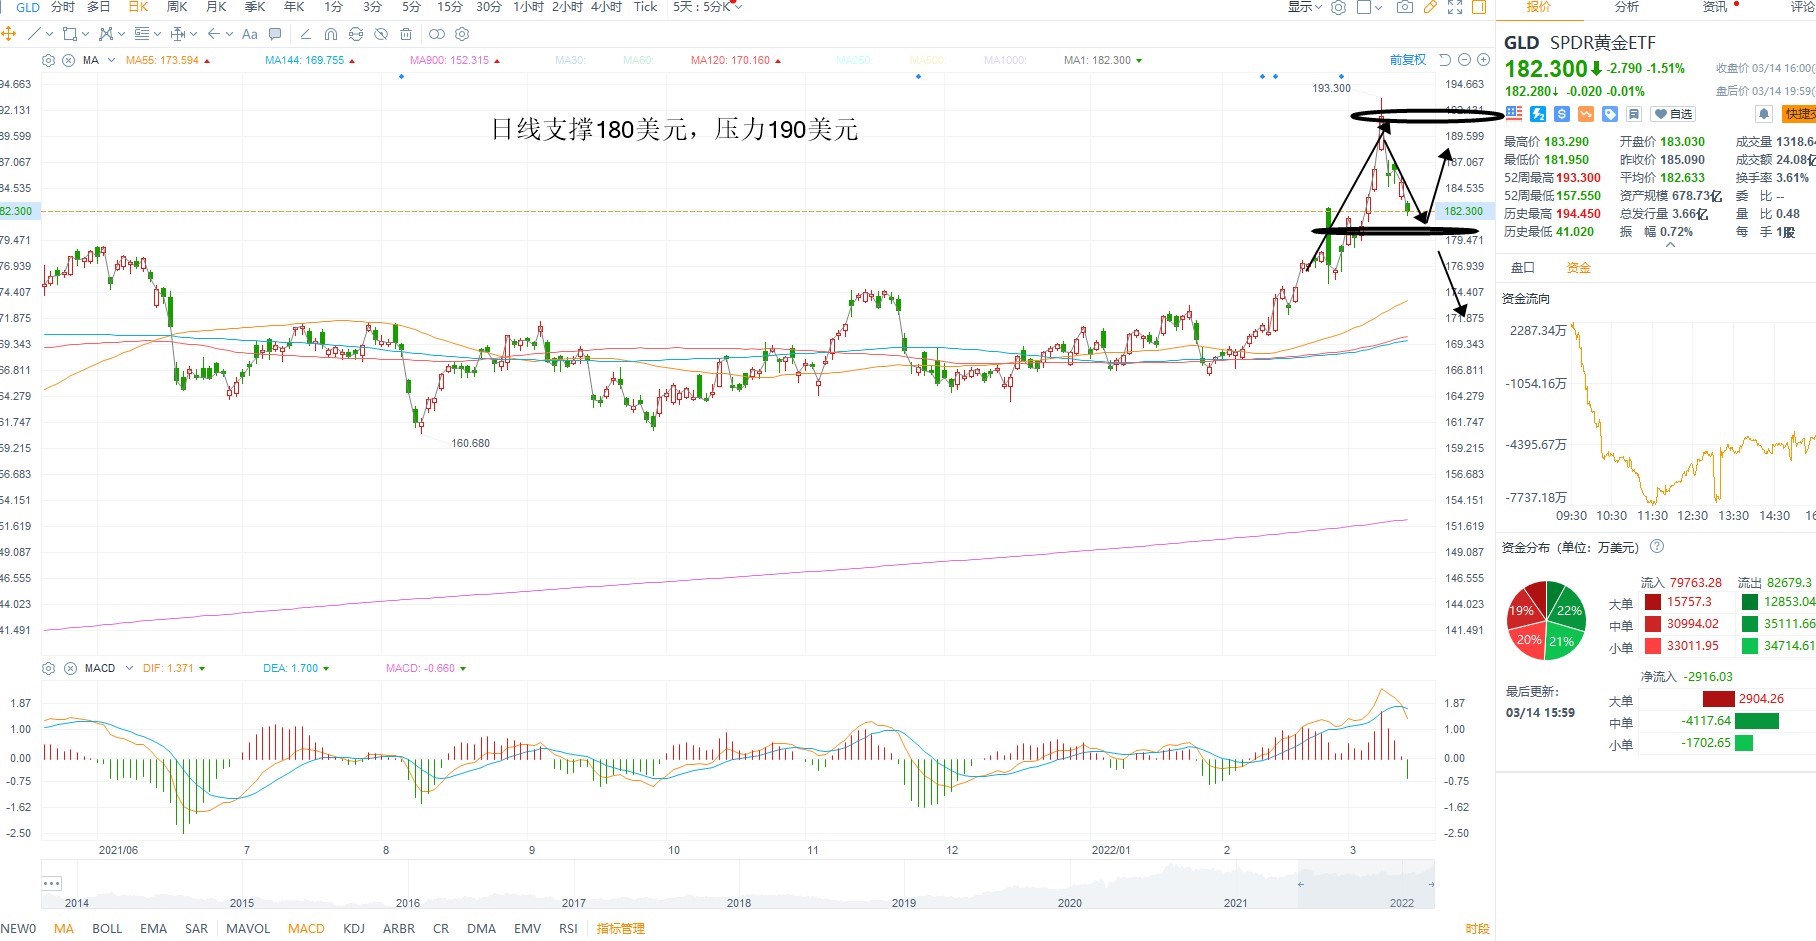Click the 时段 session link
1816x941 pixels.
[x=1477, y=928]
